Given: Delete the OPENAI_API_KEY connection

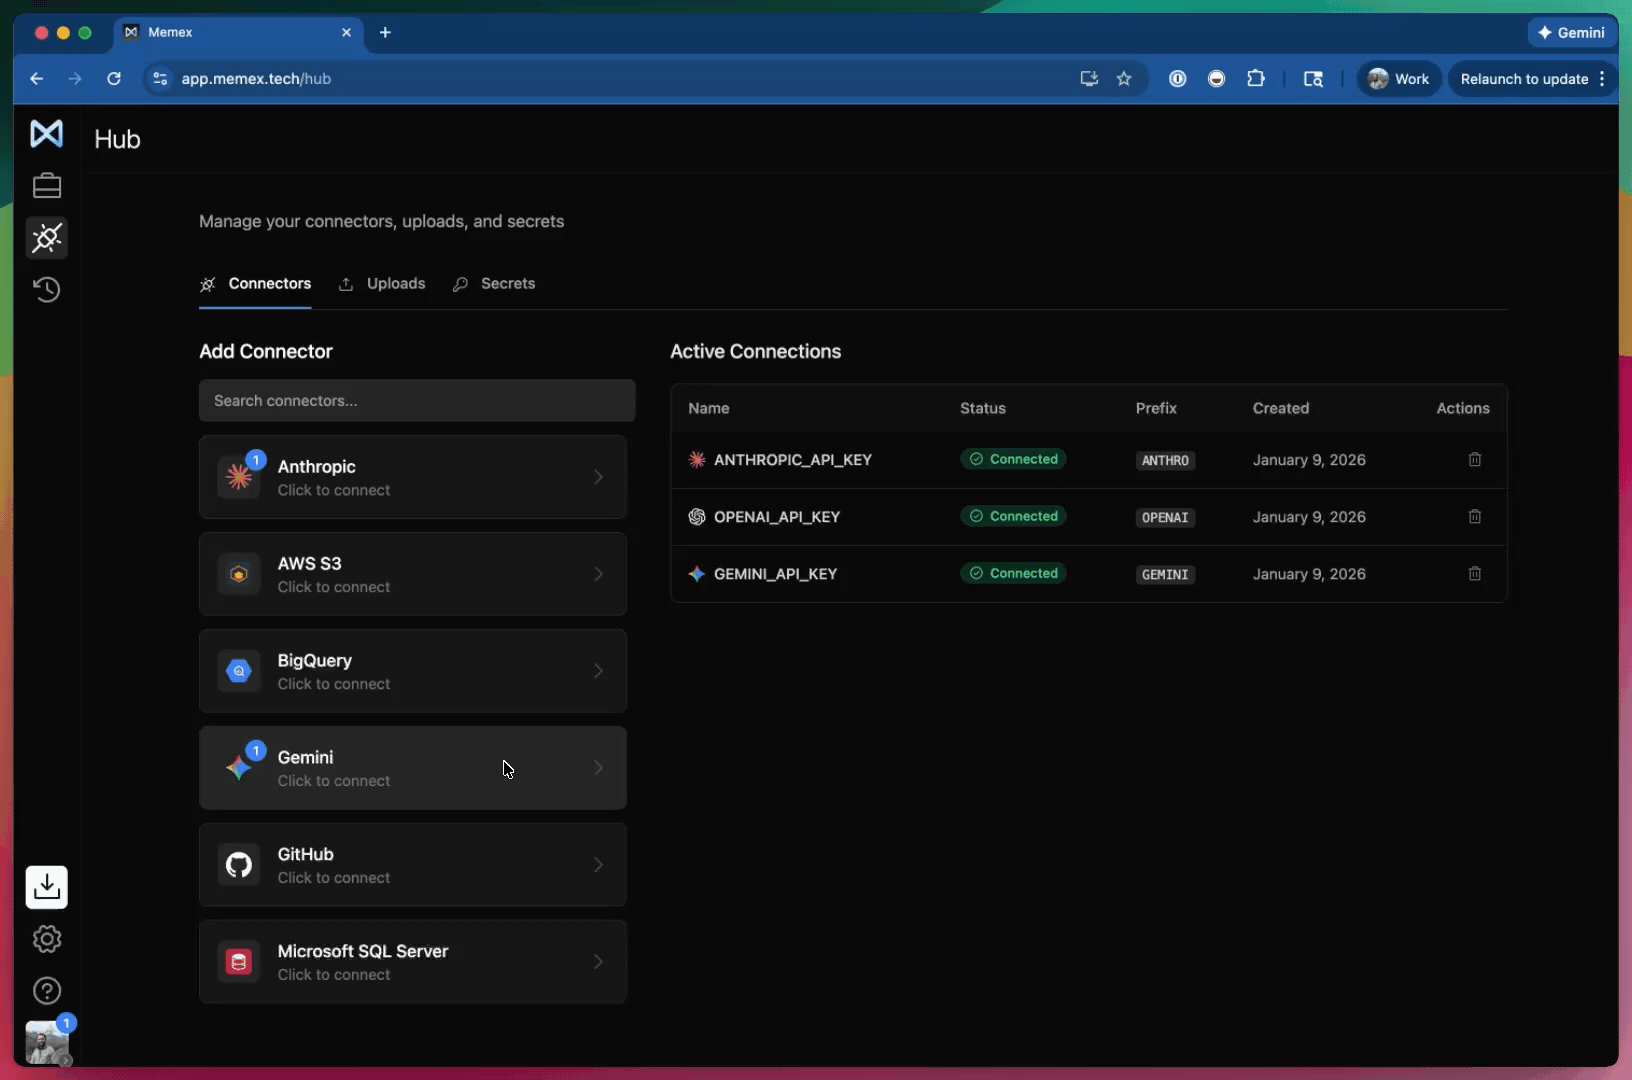Looking at the screenshot, I should [x=1474, y=517].
